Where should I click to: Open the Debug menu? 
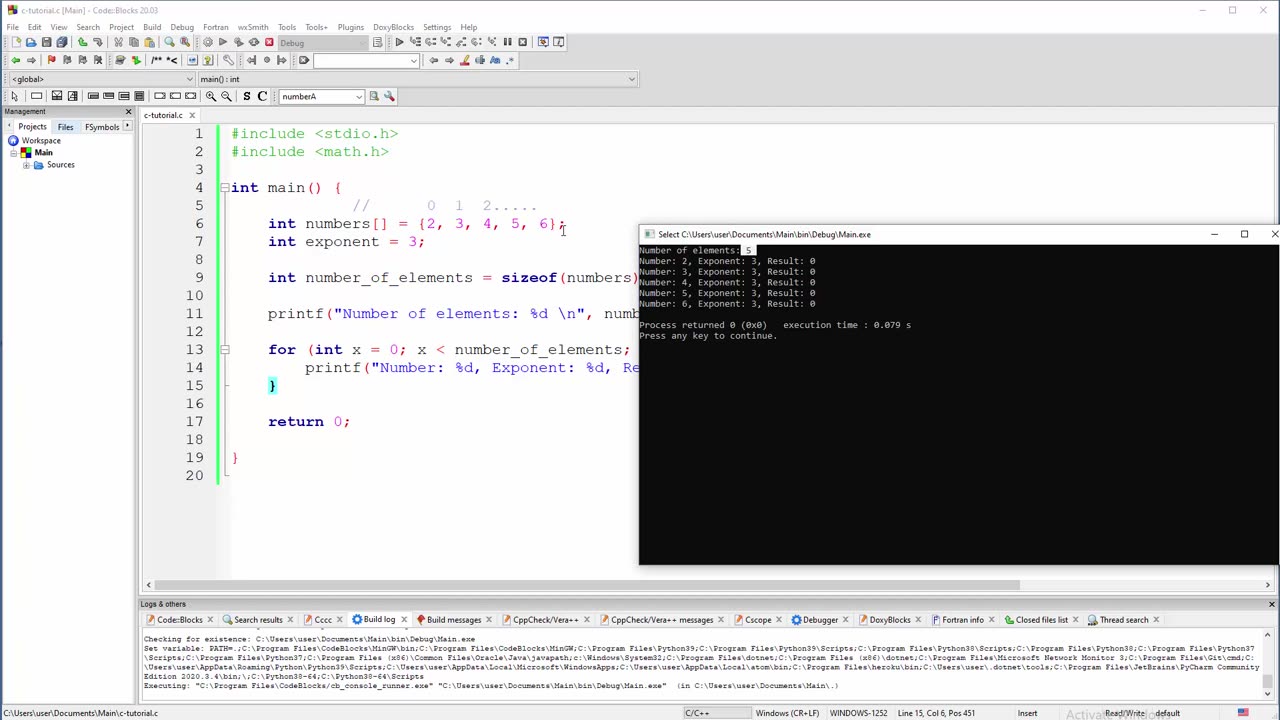click(182, 27)
